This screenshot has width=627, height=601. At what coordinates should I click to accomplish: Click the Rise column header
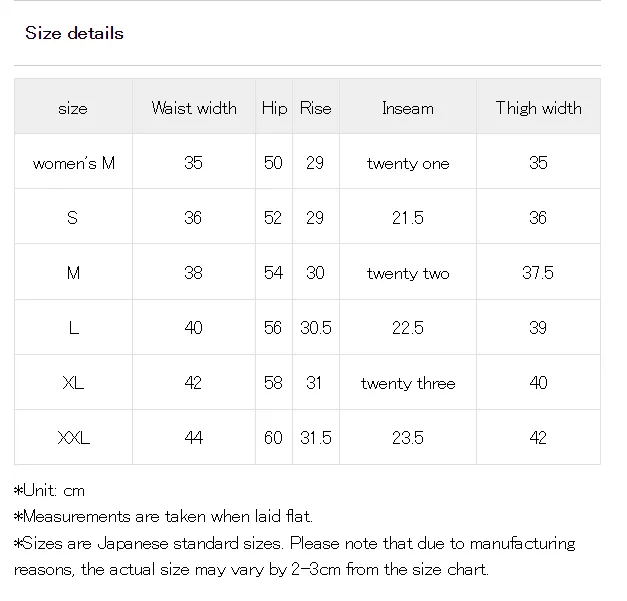pyautogui.click(x=315, y=108)
